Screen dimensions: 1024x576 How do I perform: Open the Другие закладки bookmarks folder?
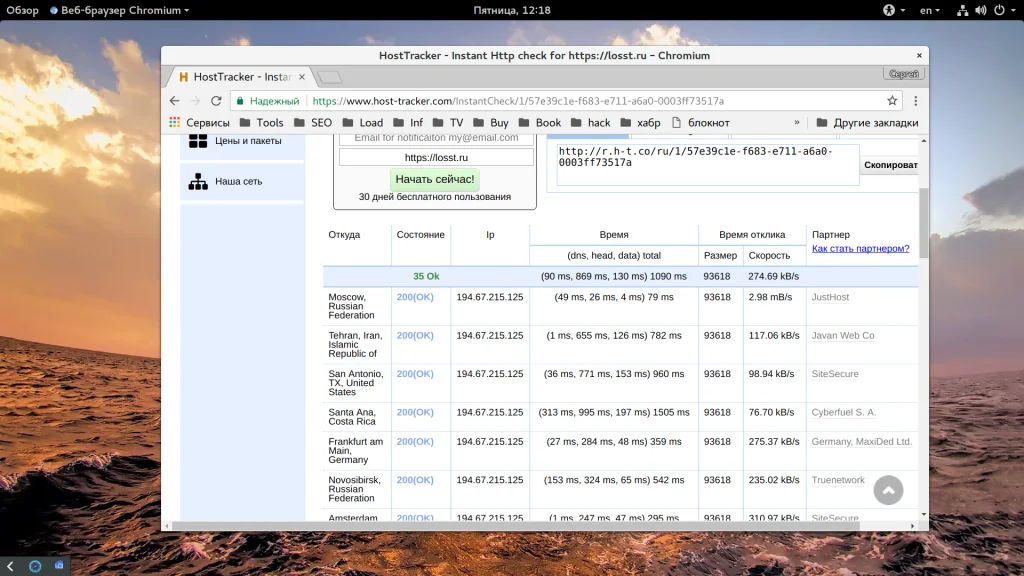click(866, 123)
